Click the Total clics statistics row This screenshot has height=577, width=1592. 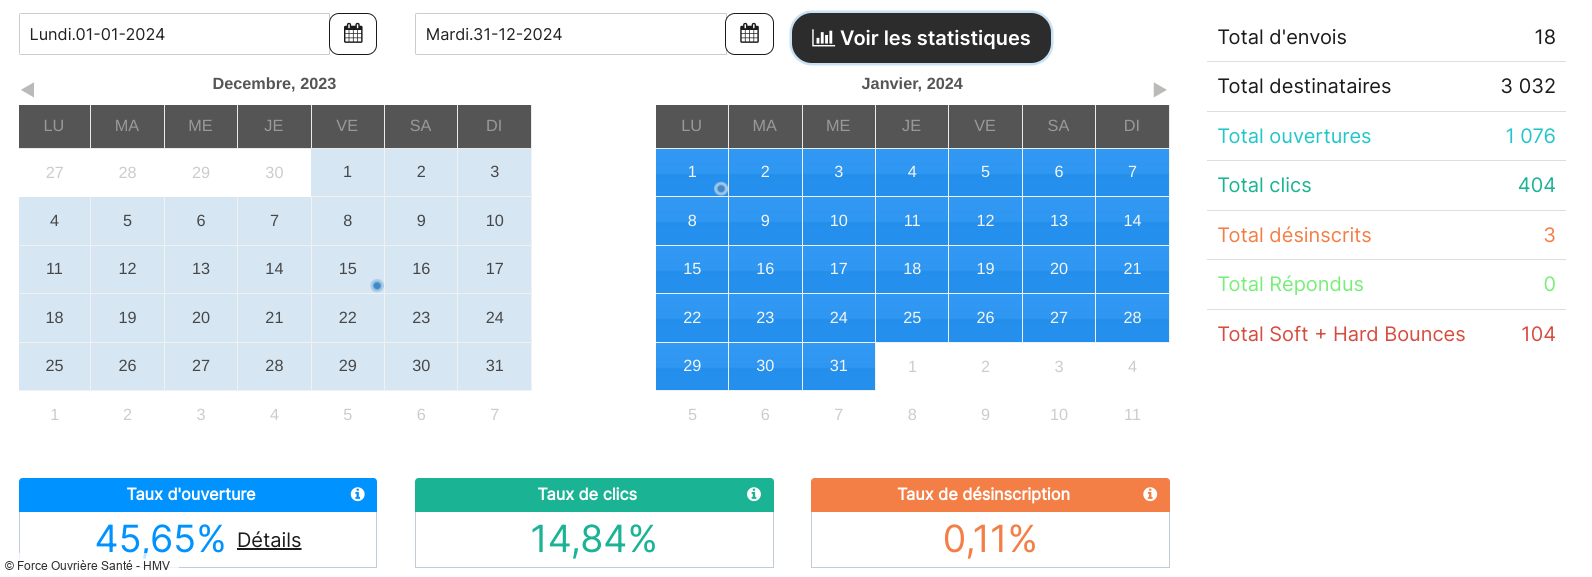pyautogui.click(x=1386, y=185)
